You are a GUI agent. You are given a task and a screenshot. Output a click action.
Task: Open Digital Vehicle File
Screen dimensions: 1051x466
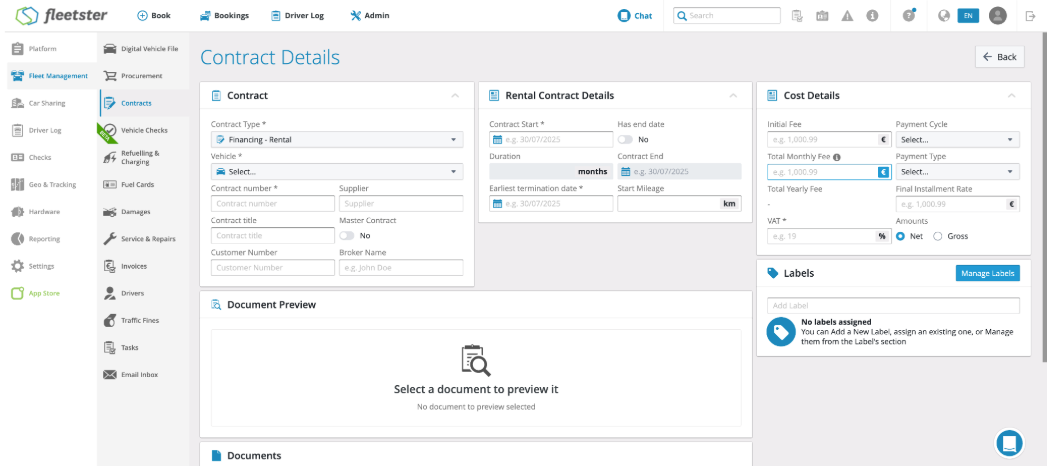144,49
